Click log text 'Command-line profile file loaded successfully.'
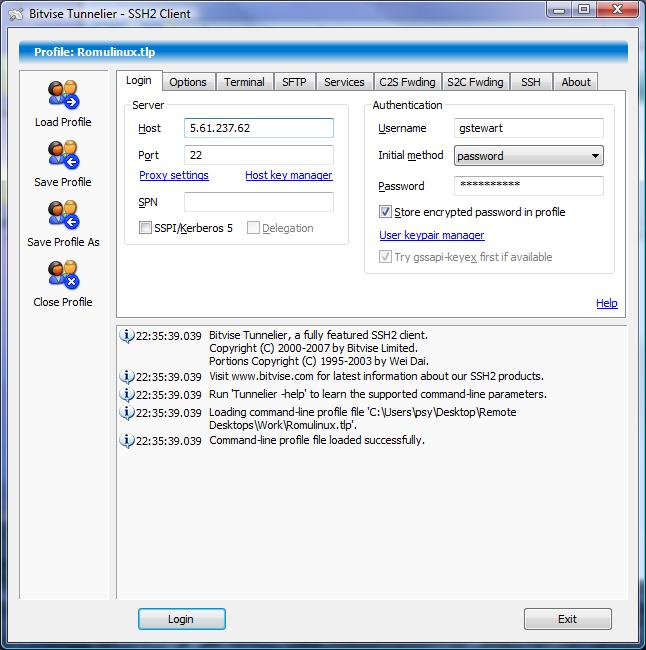The width and height of the screenshot is (646, 650). pyautogui.click(x=317, y=440)
